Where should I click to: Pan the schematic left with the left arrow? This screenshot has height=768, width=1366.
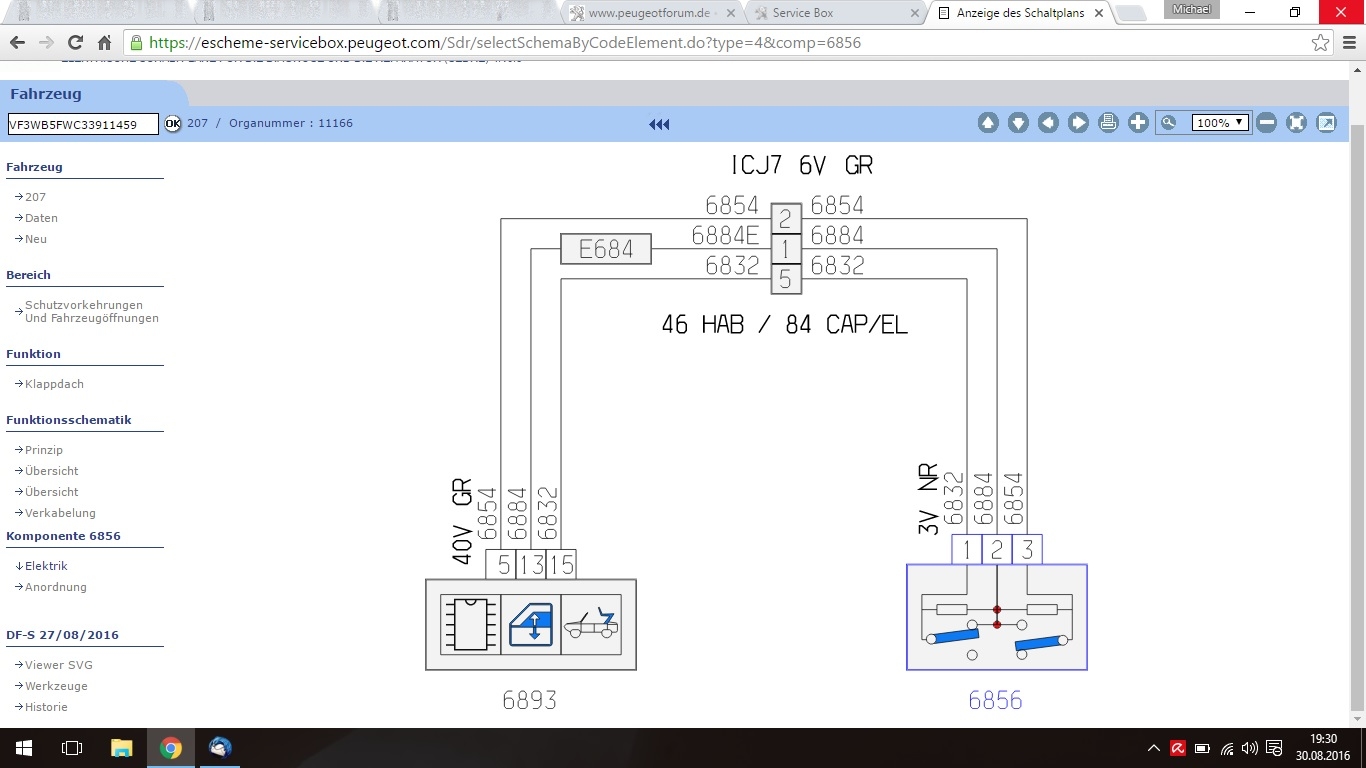[1048, 123]
